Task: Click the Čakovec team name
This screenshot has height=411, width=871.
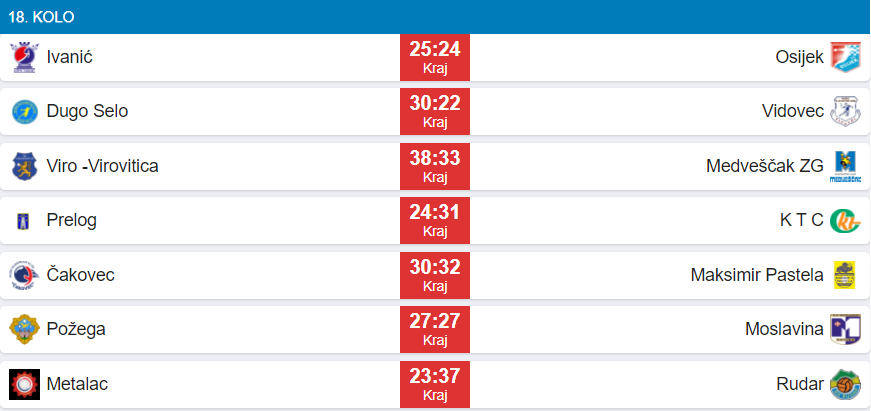Action: coord(81,274)
